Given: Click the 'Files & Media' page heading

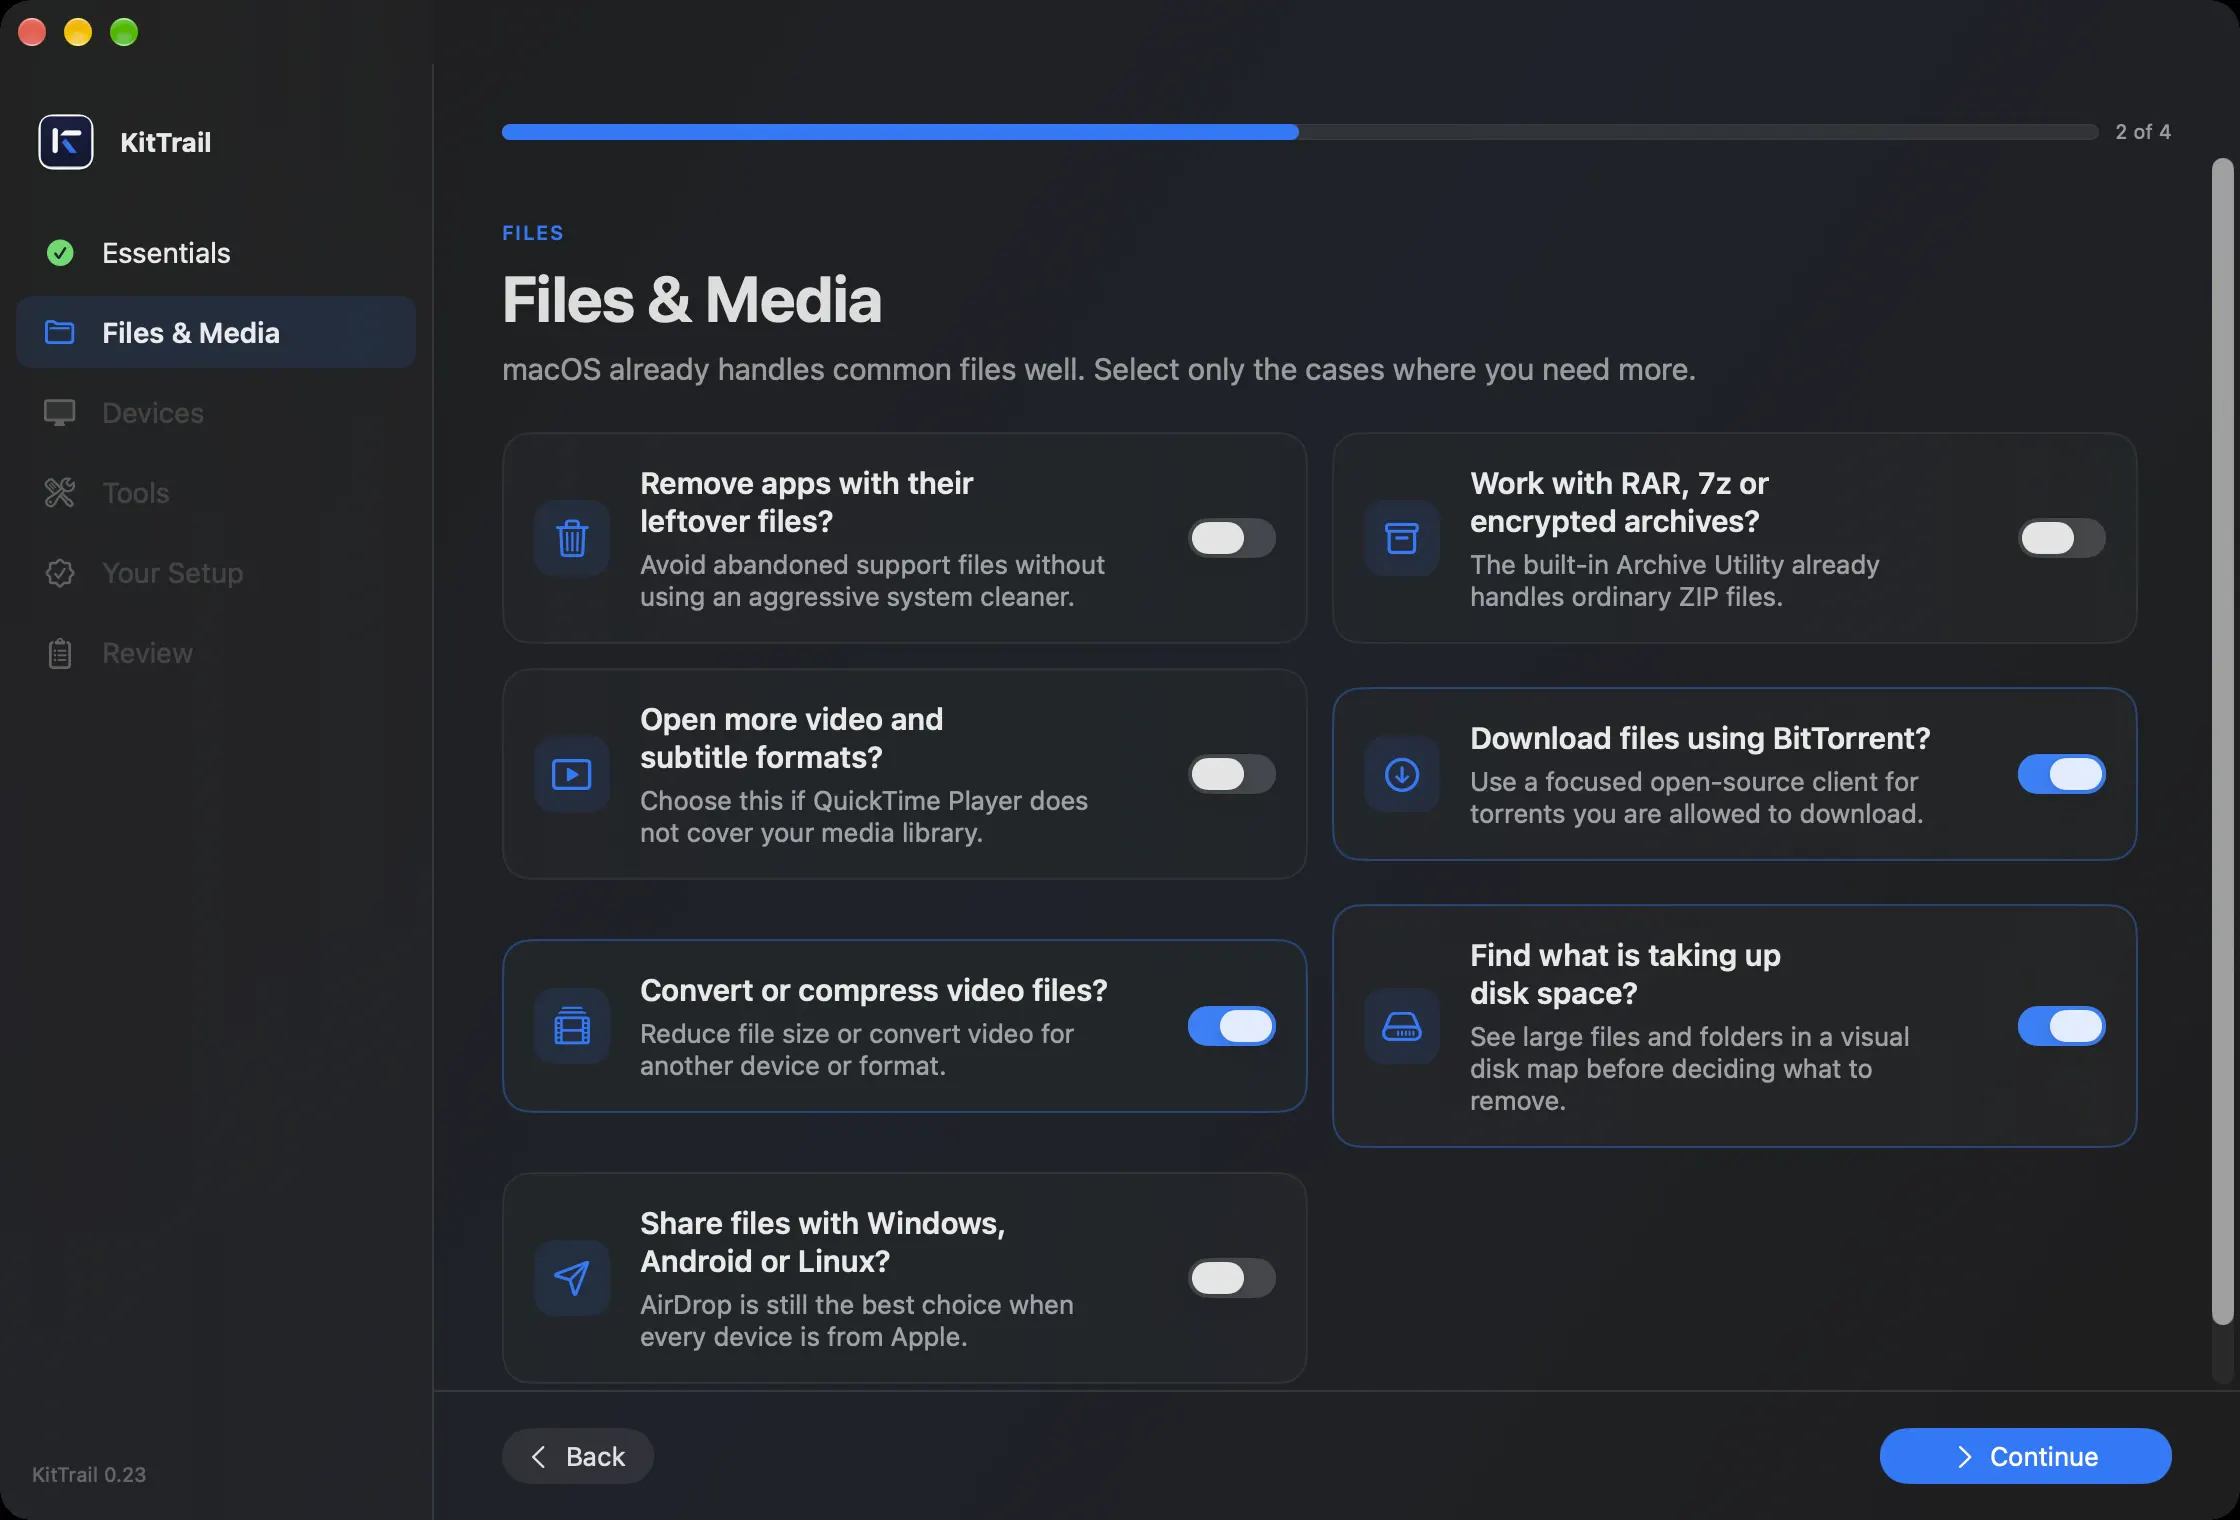Looking at the screenshot, I should (692, 299).
